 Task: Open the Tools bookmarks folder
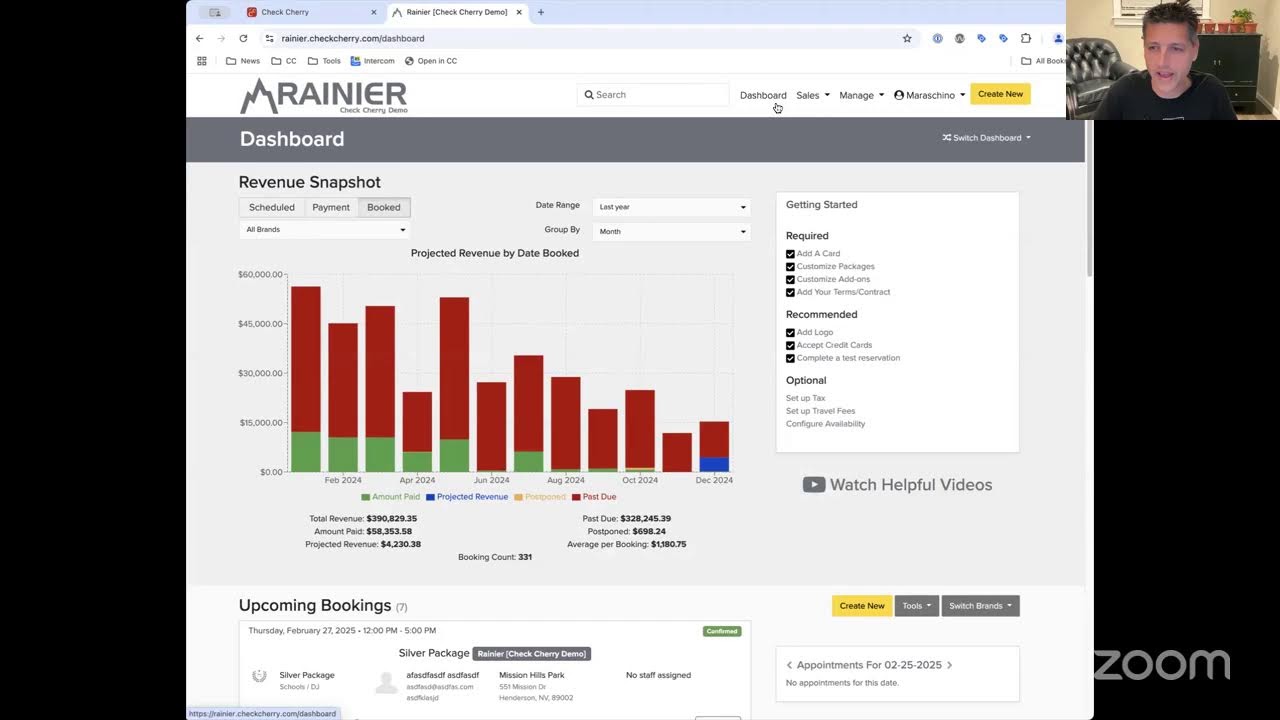(324, 61)
